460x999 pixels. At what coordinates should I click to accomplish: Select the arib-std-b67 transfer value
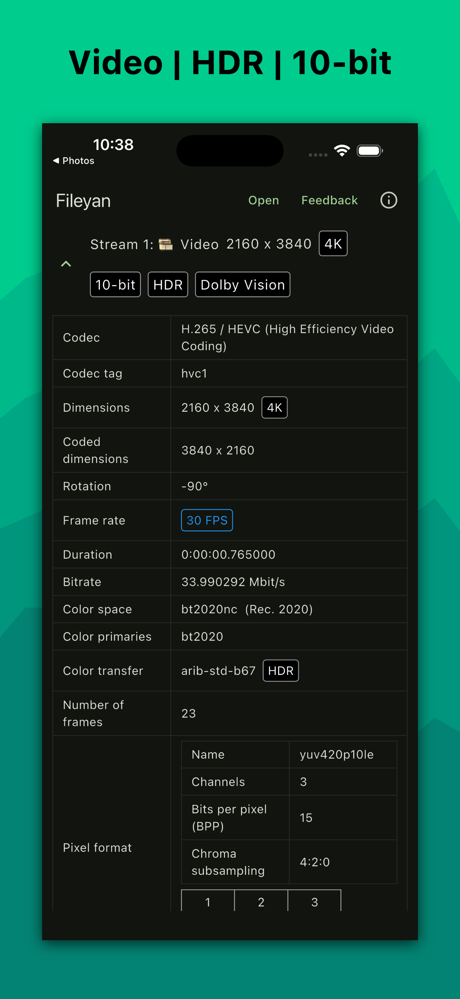pyautogui.click(x=219, y=671)
